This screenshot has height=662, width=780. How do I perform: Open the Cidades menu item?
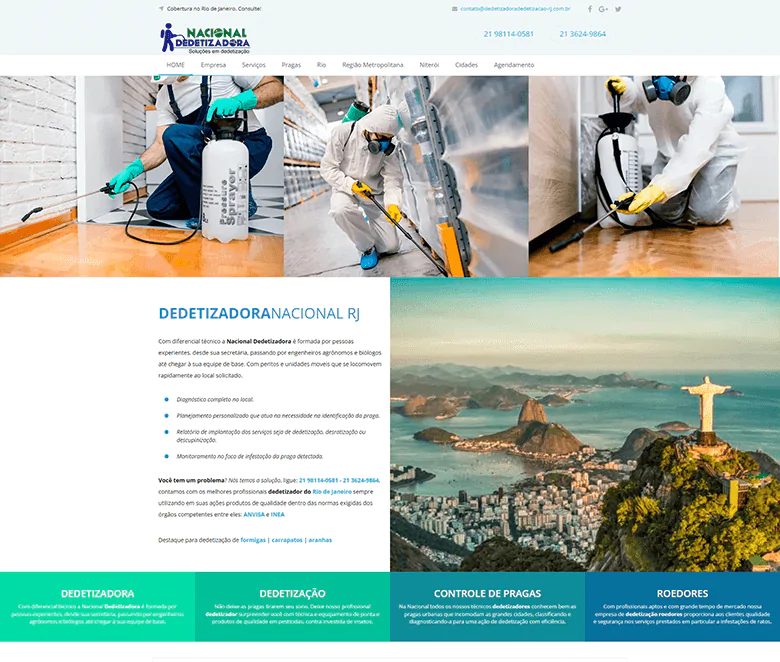[x=466, y=65]
